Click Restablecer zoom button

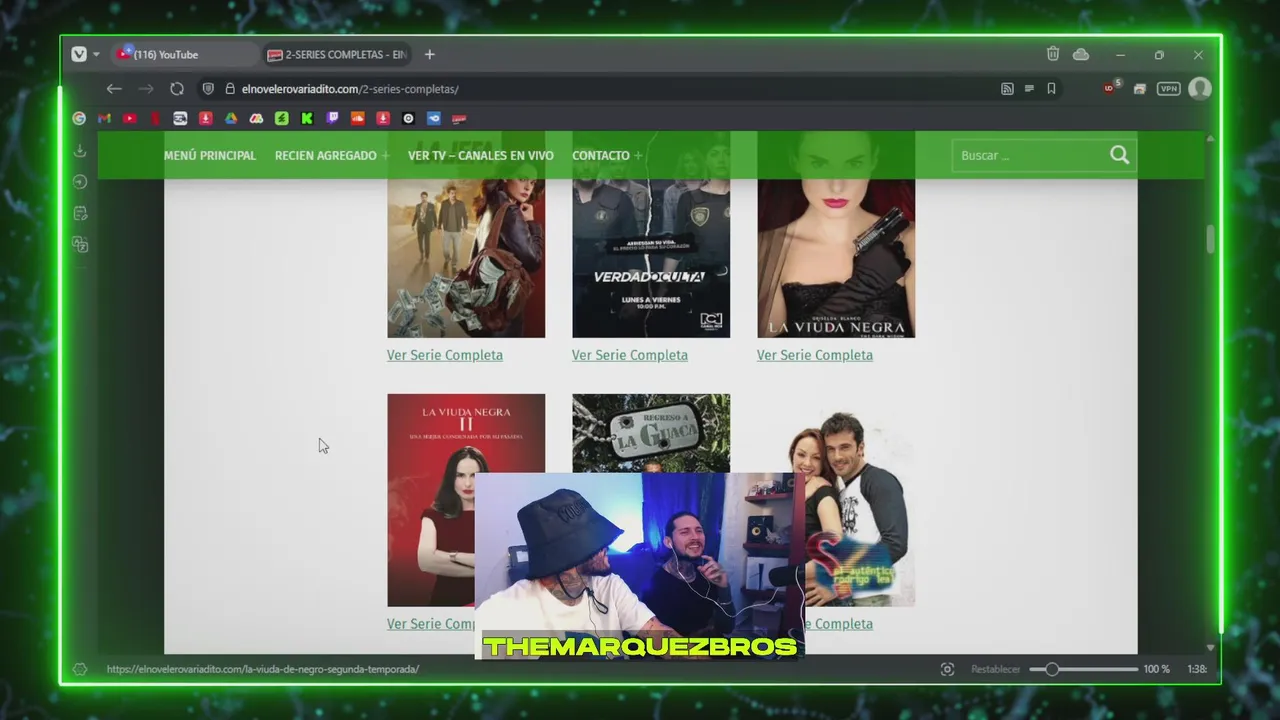pos(995,669)
